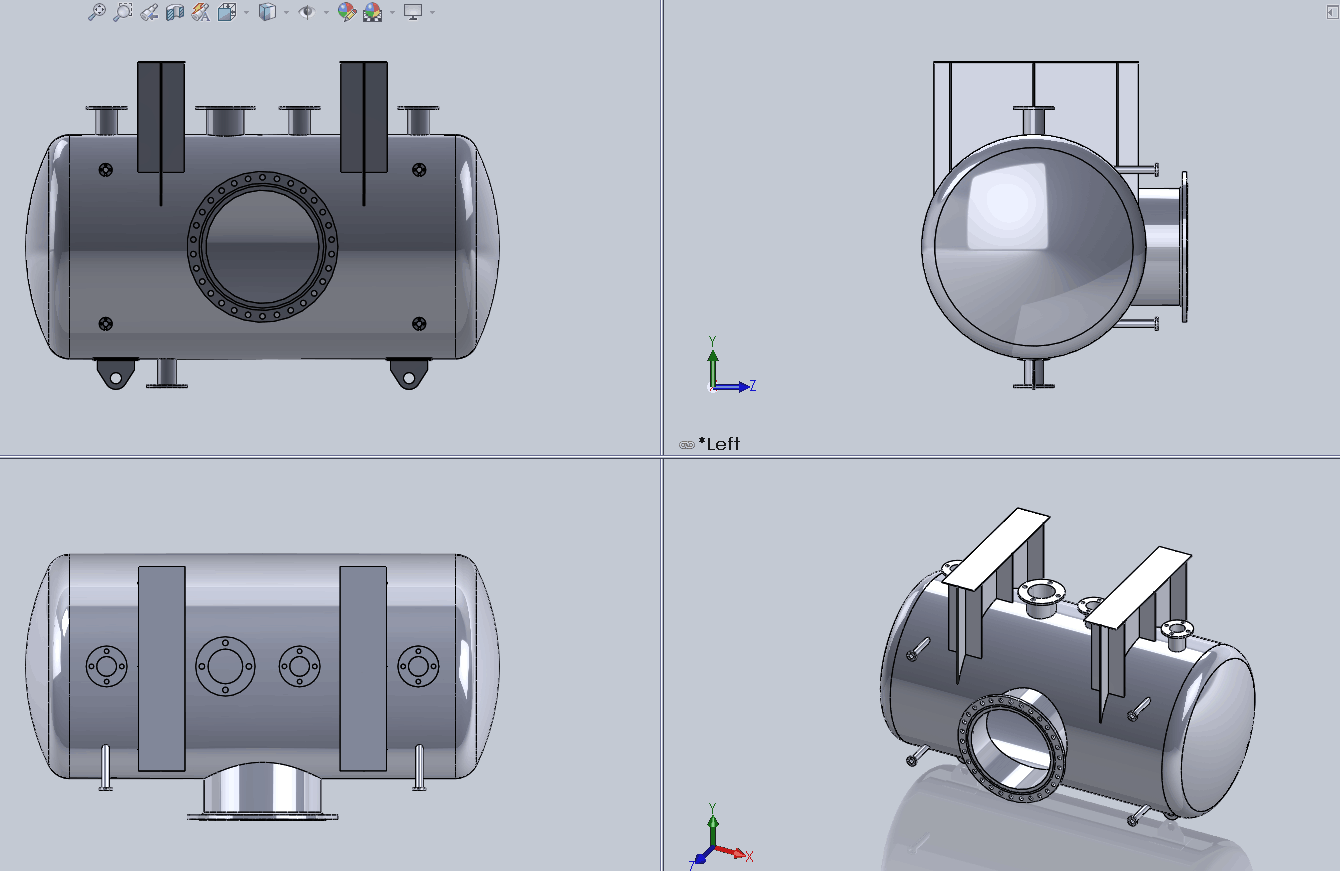Open Edit Appearance color ball tool
The image size is (1340, 871).
(x=347, y=12)
